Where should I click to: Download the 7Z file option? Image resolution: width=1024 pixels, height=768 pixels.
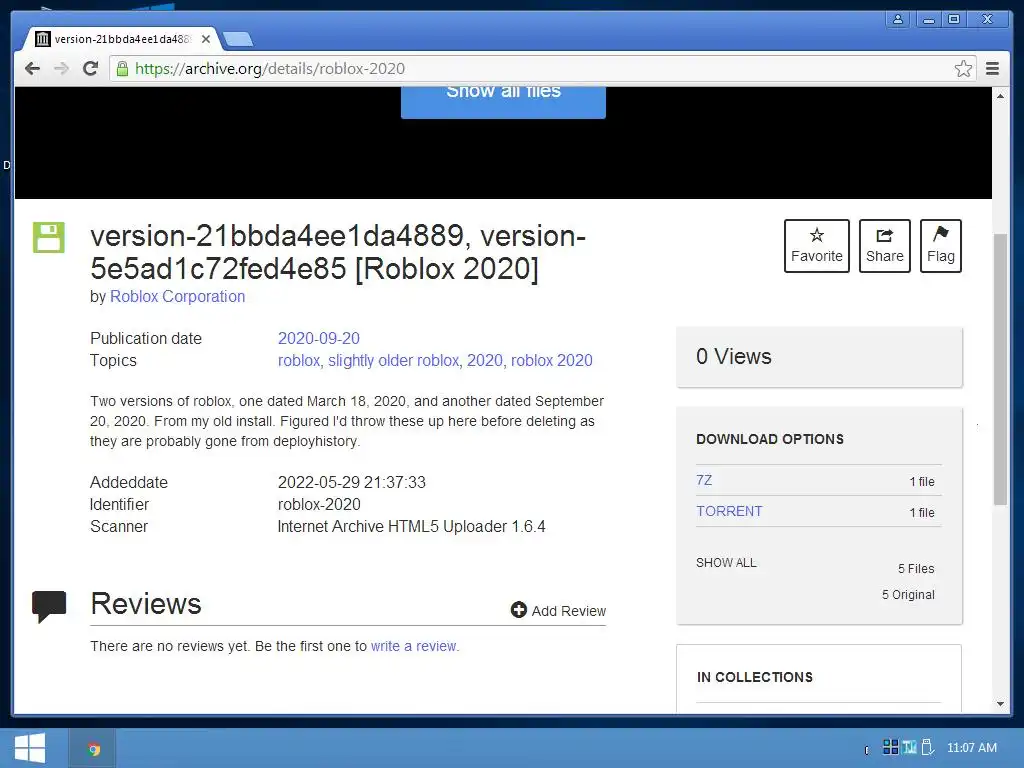(x=704, y=480)
